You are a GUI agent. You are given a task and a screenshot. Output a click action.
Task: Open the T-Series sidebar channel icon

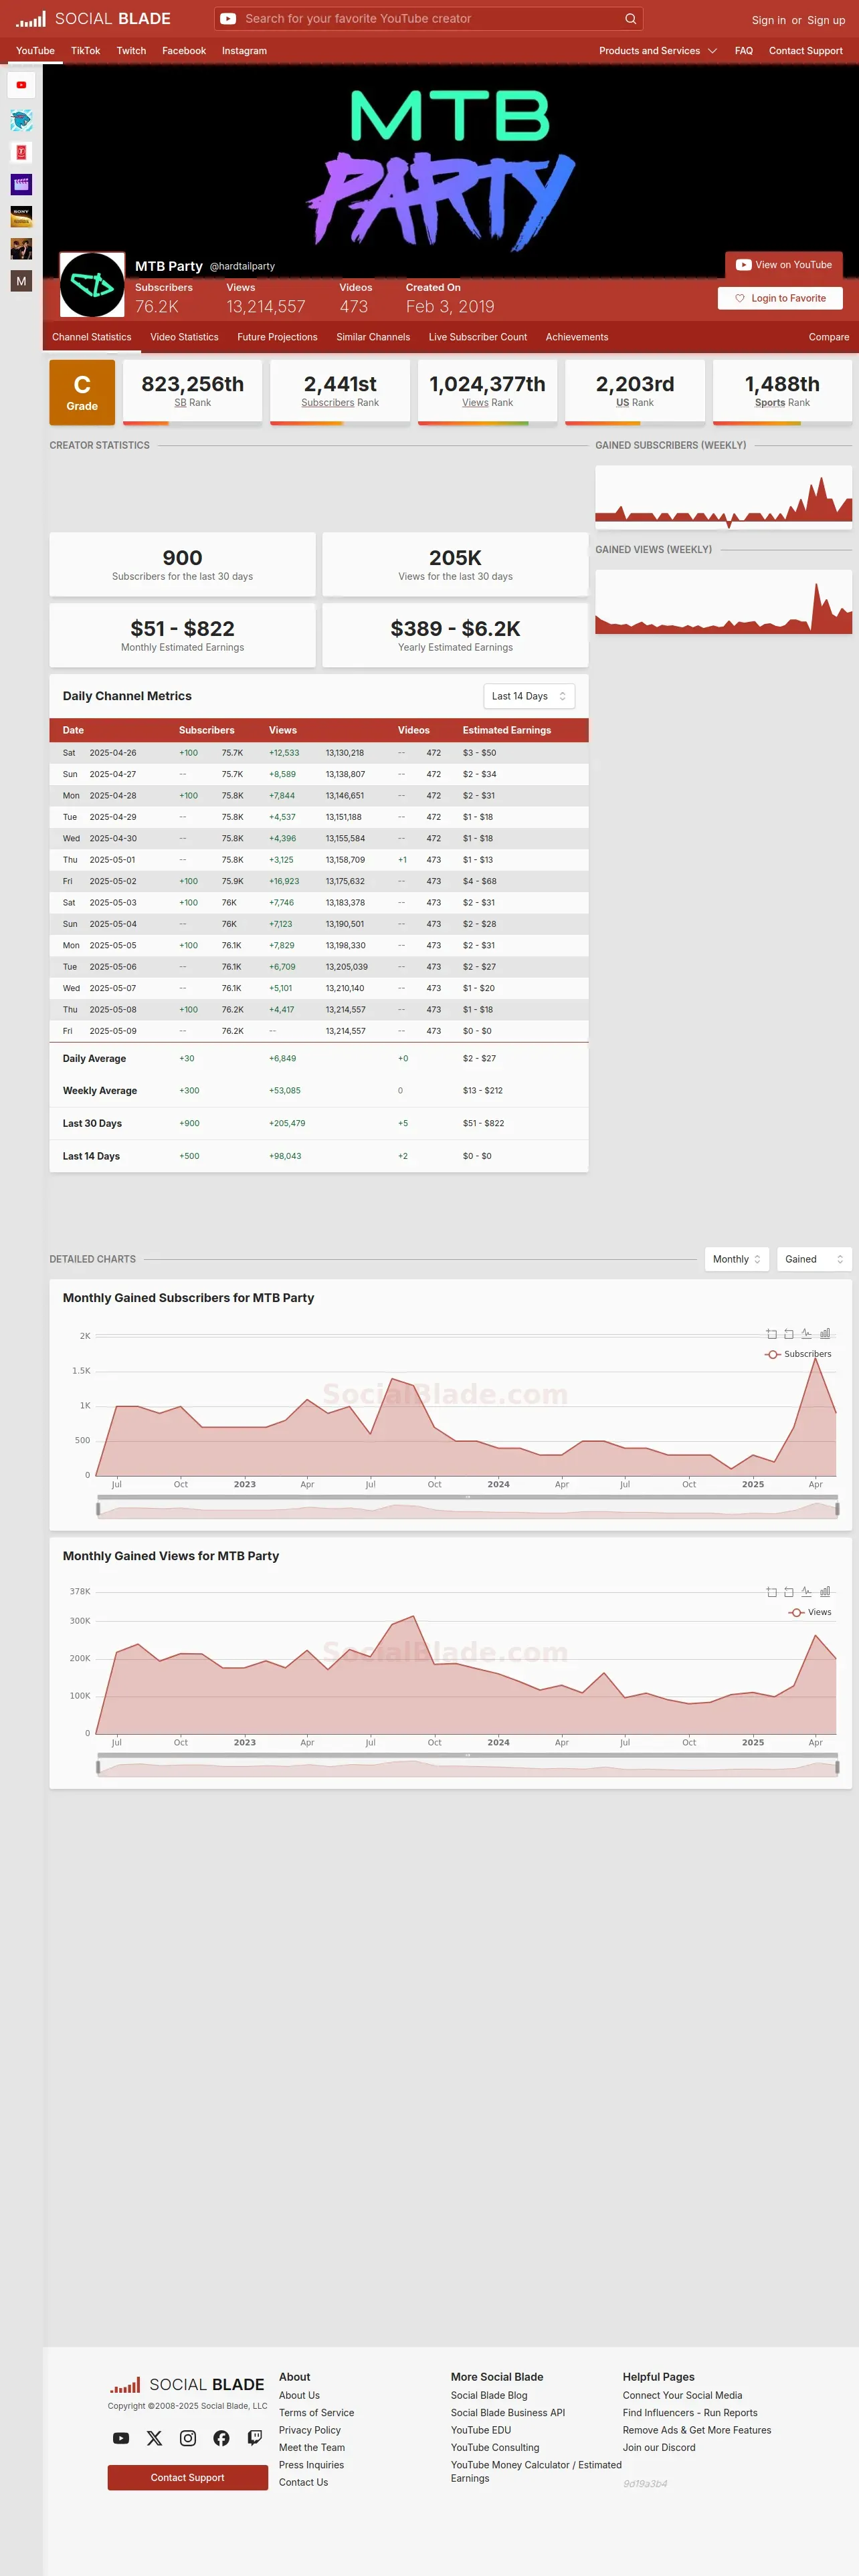coord(21,152)
